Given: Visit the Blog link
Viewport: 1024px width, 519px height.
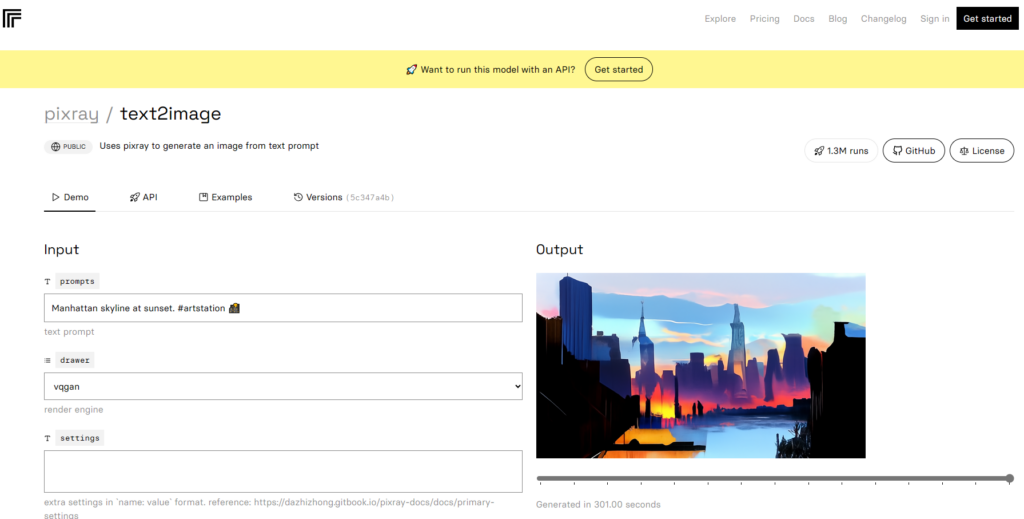Looking at the screenshot, I should coord(837,19).
